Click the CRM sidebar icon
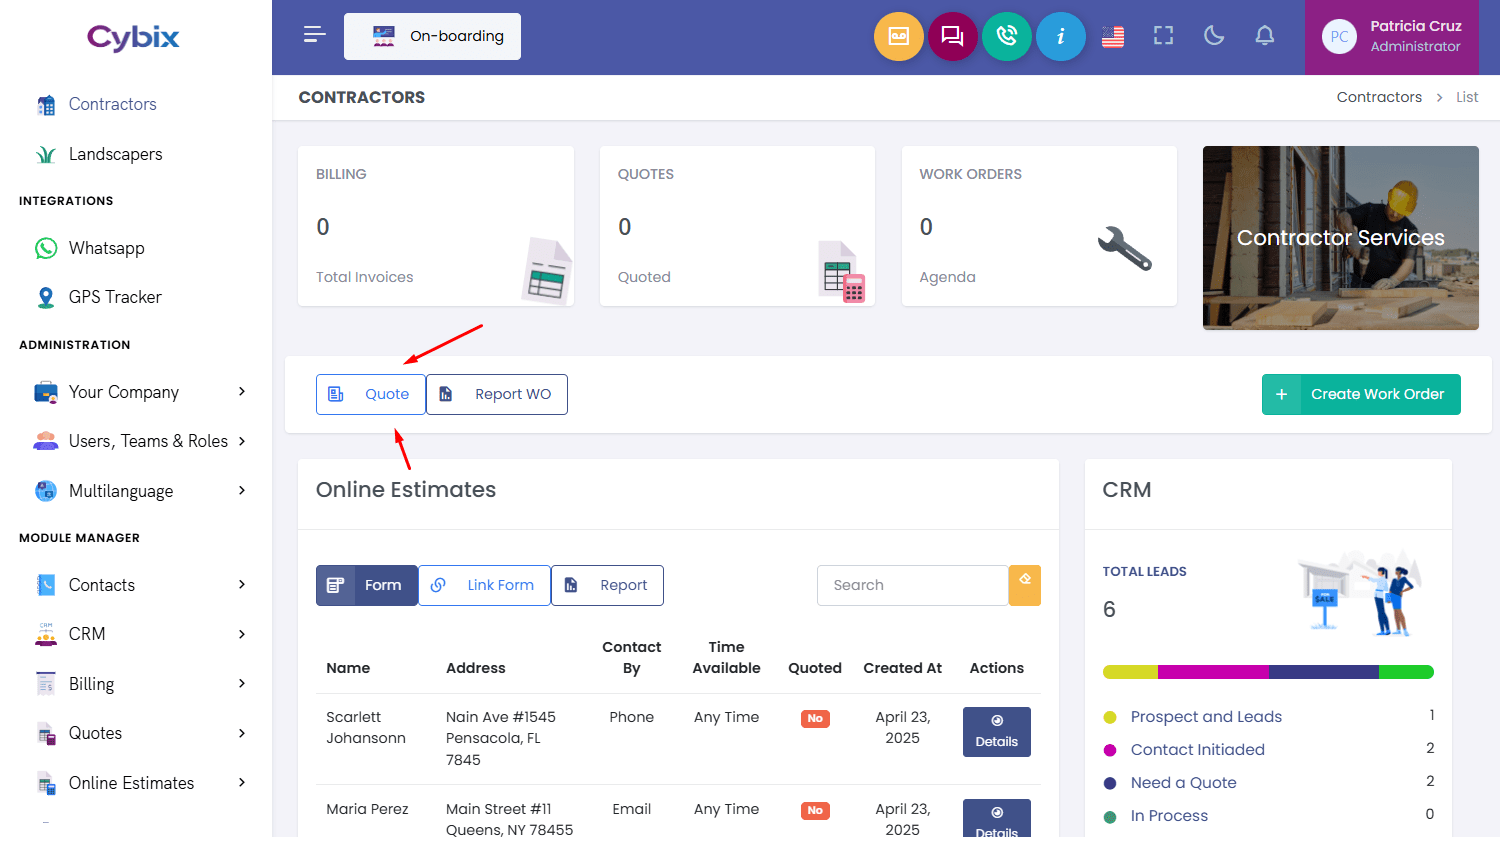Viewport: 1500px width, 841px height. 46,634
